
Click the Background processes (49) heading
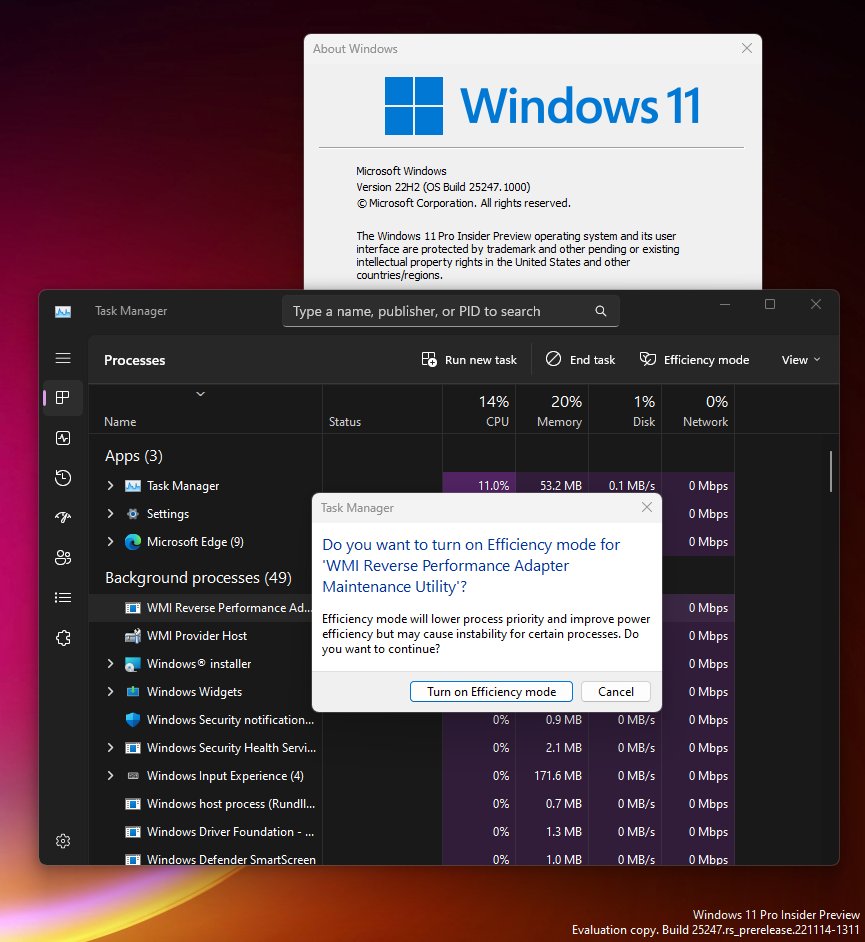(x=198, y=578)
